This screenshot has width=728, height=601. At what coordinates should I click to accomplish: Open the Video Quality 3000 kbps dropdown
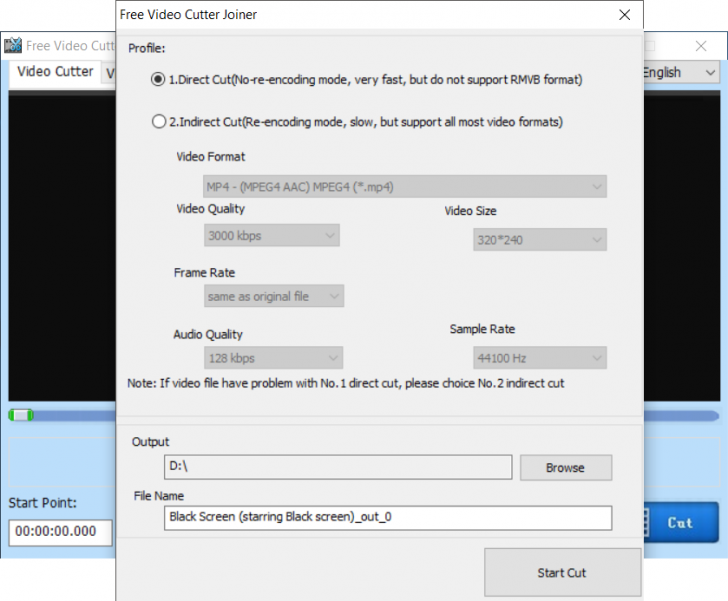(272, 235)
